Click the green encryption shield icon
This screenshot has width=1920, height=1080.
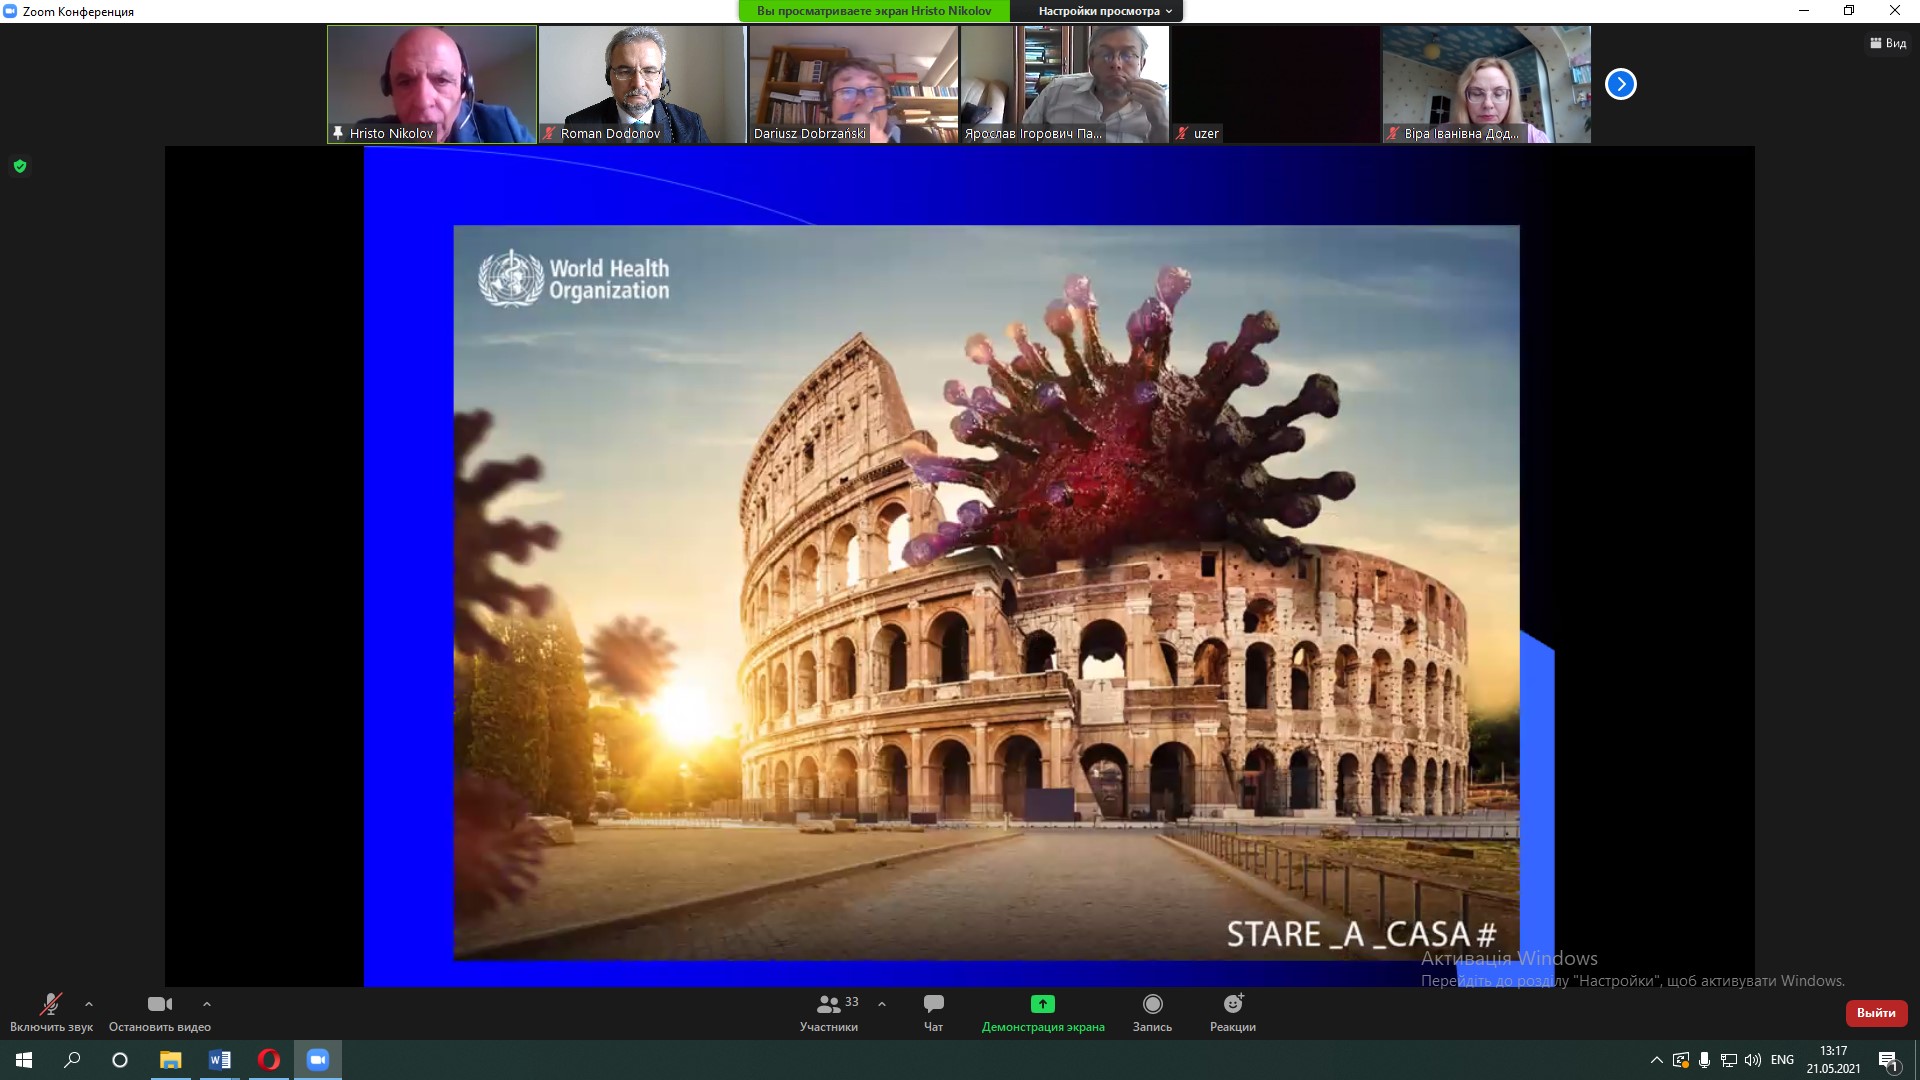[x=20, y=166]
